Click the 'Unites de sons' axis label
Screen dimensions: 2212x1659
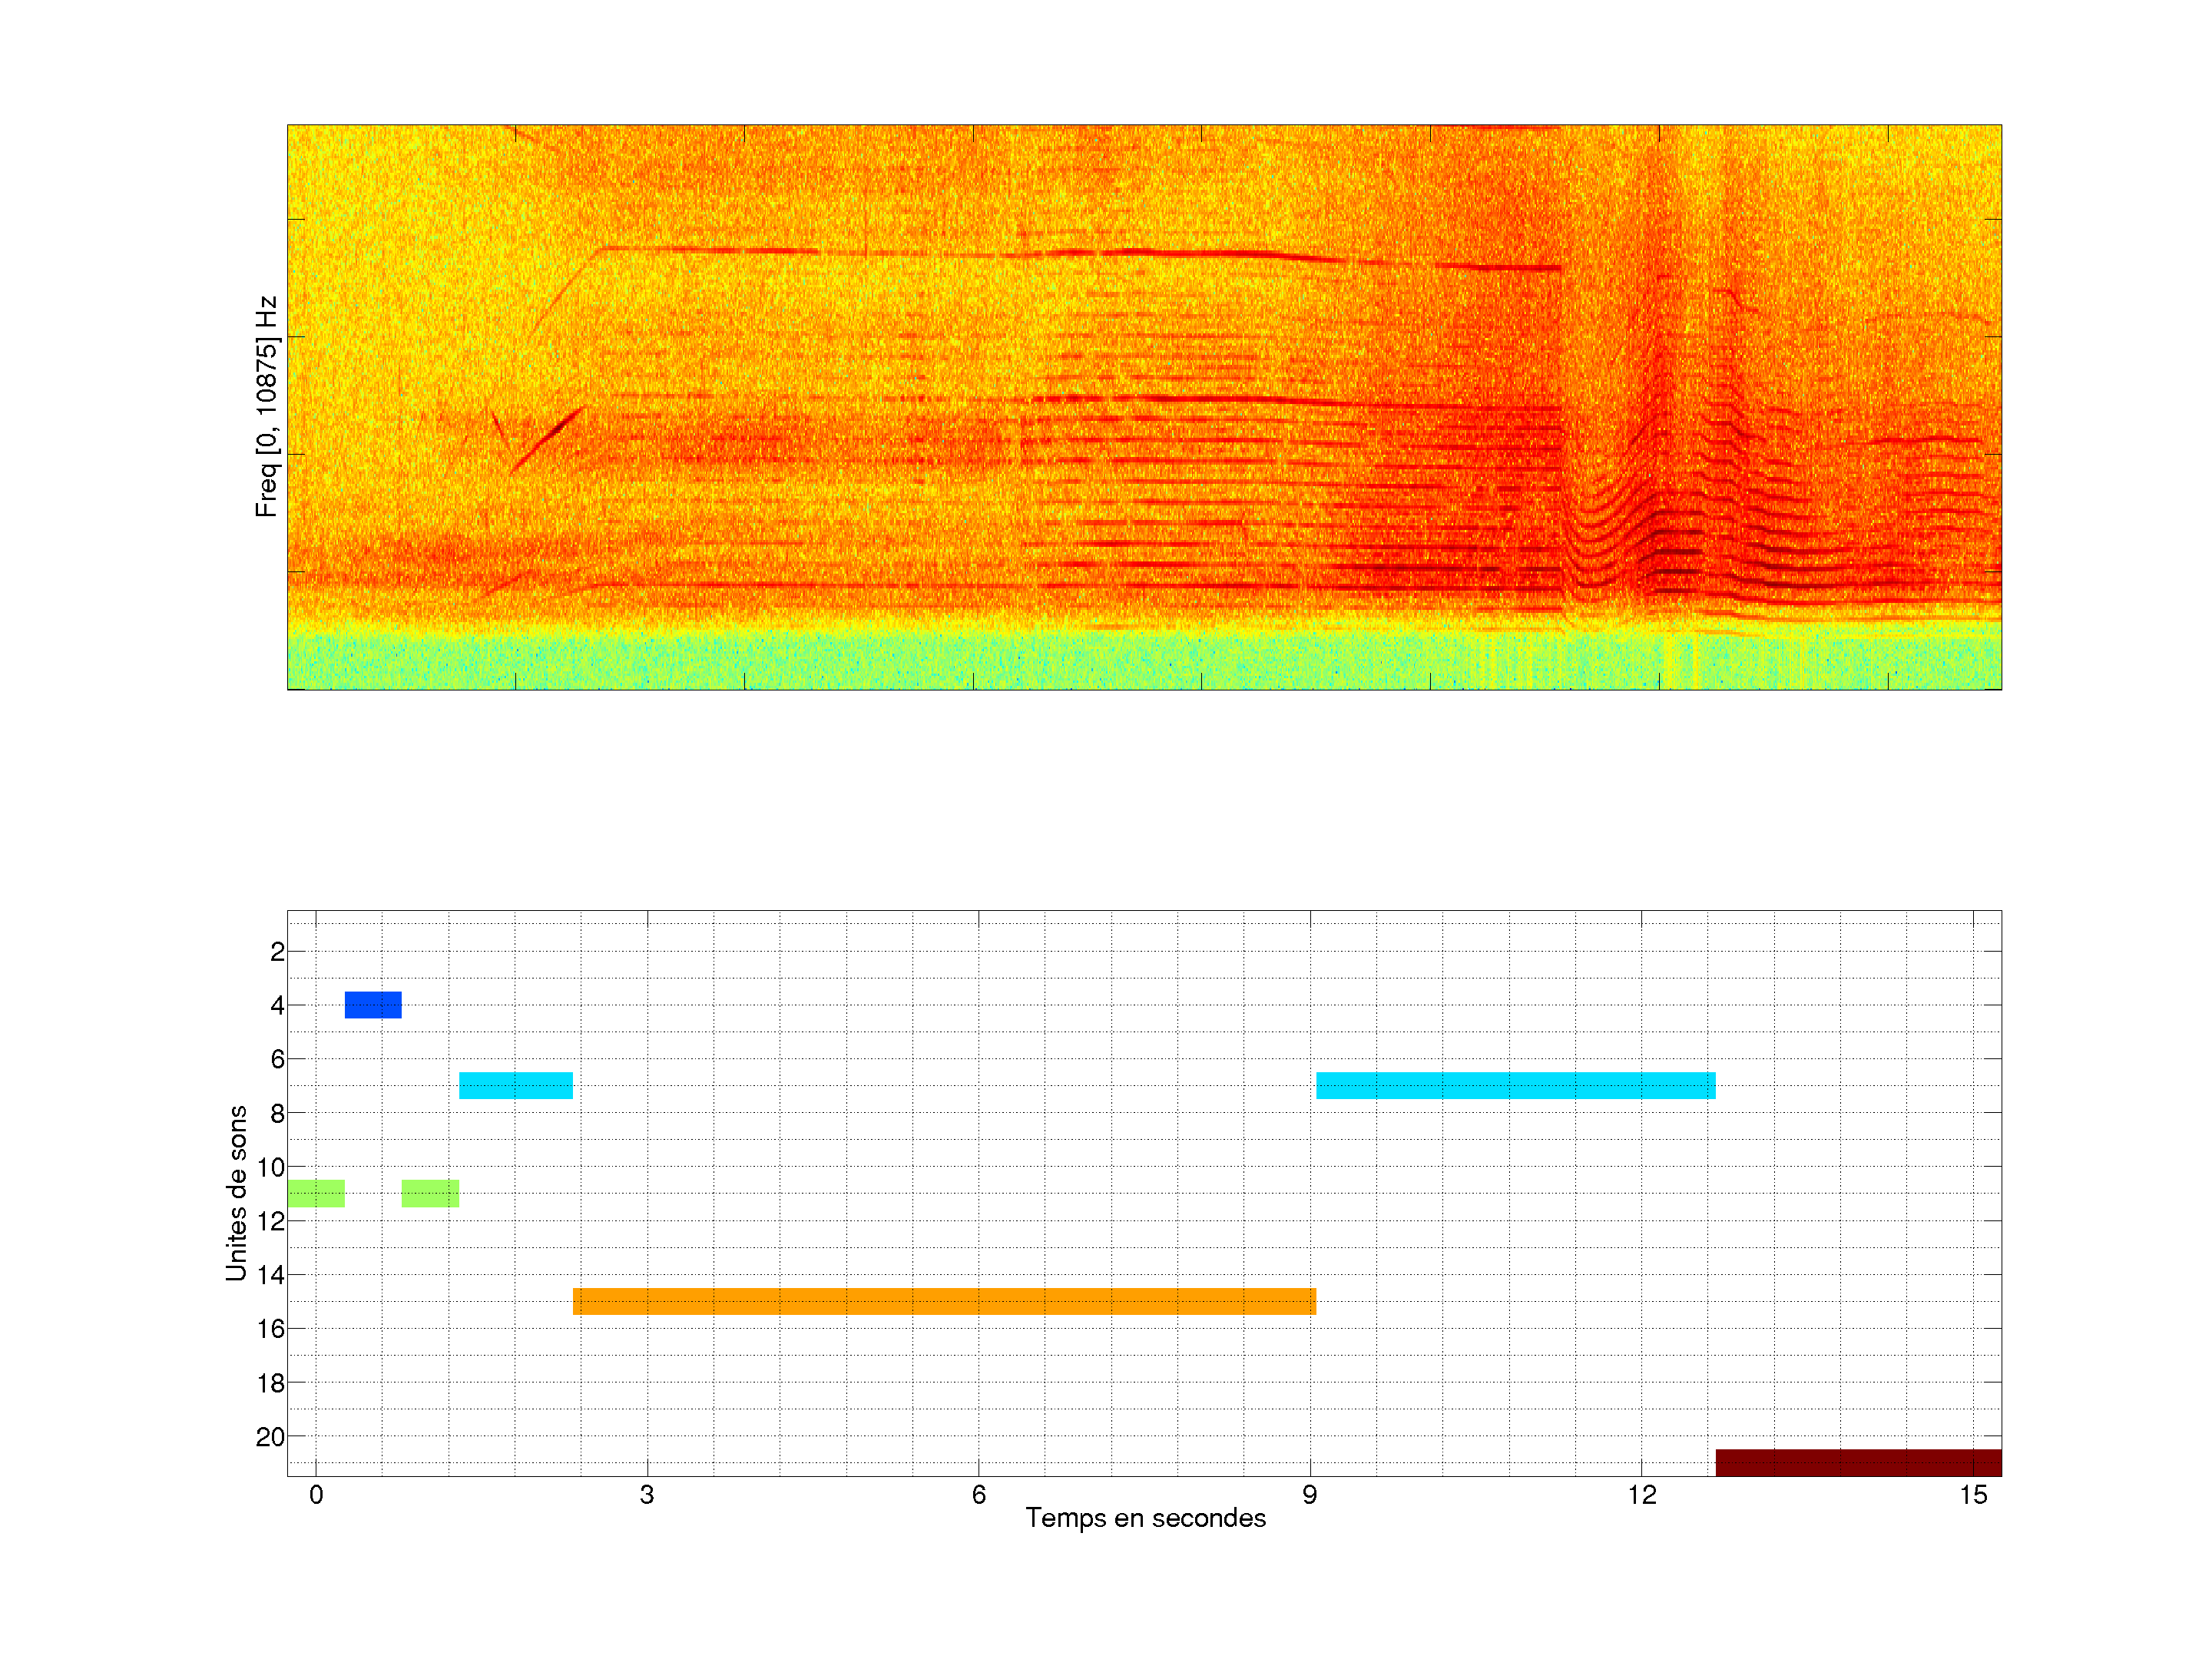pos(236,1193)
